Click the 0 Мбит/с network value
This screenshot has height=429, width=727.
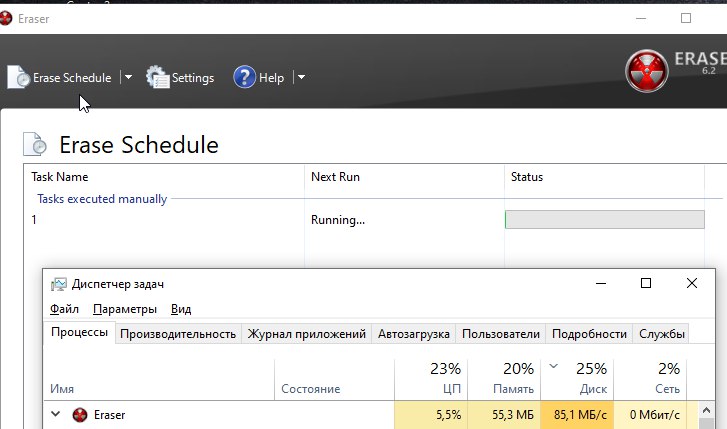coord(655,415)
